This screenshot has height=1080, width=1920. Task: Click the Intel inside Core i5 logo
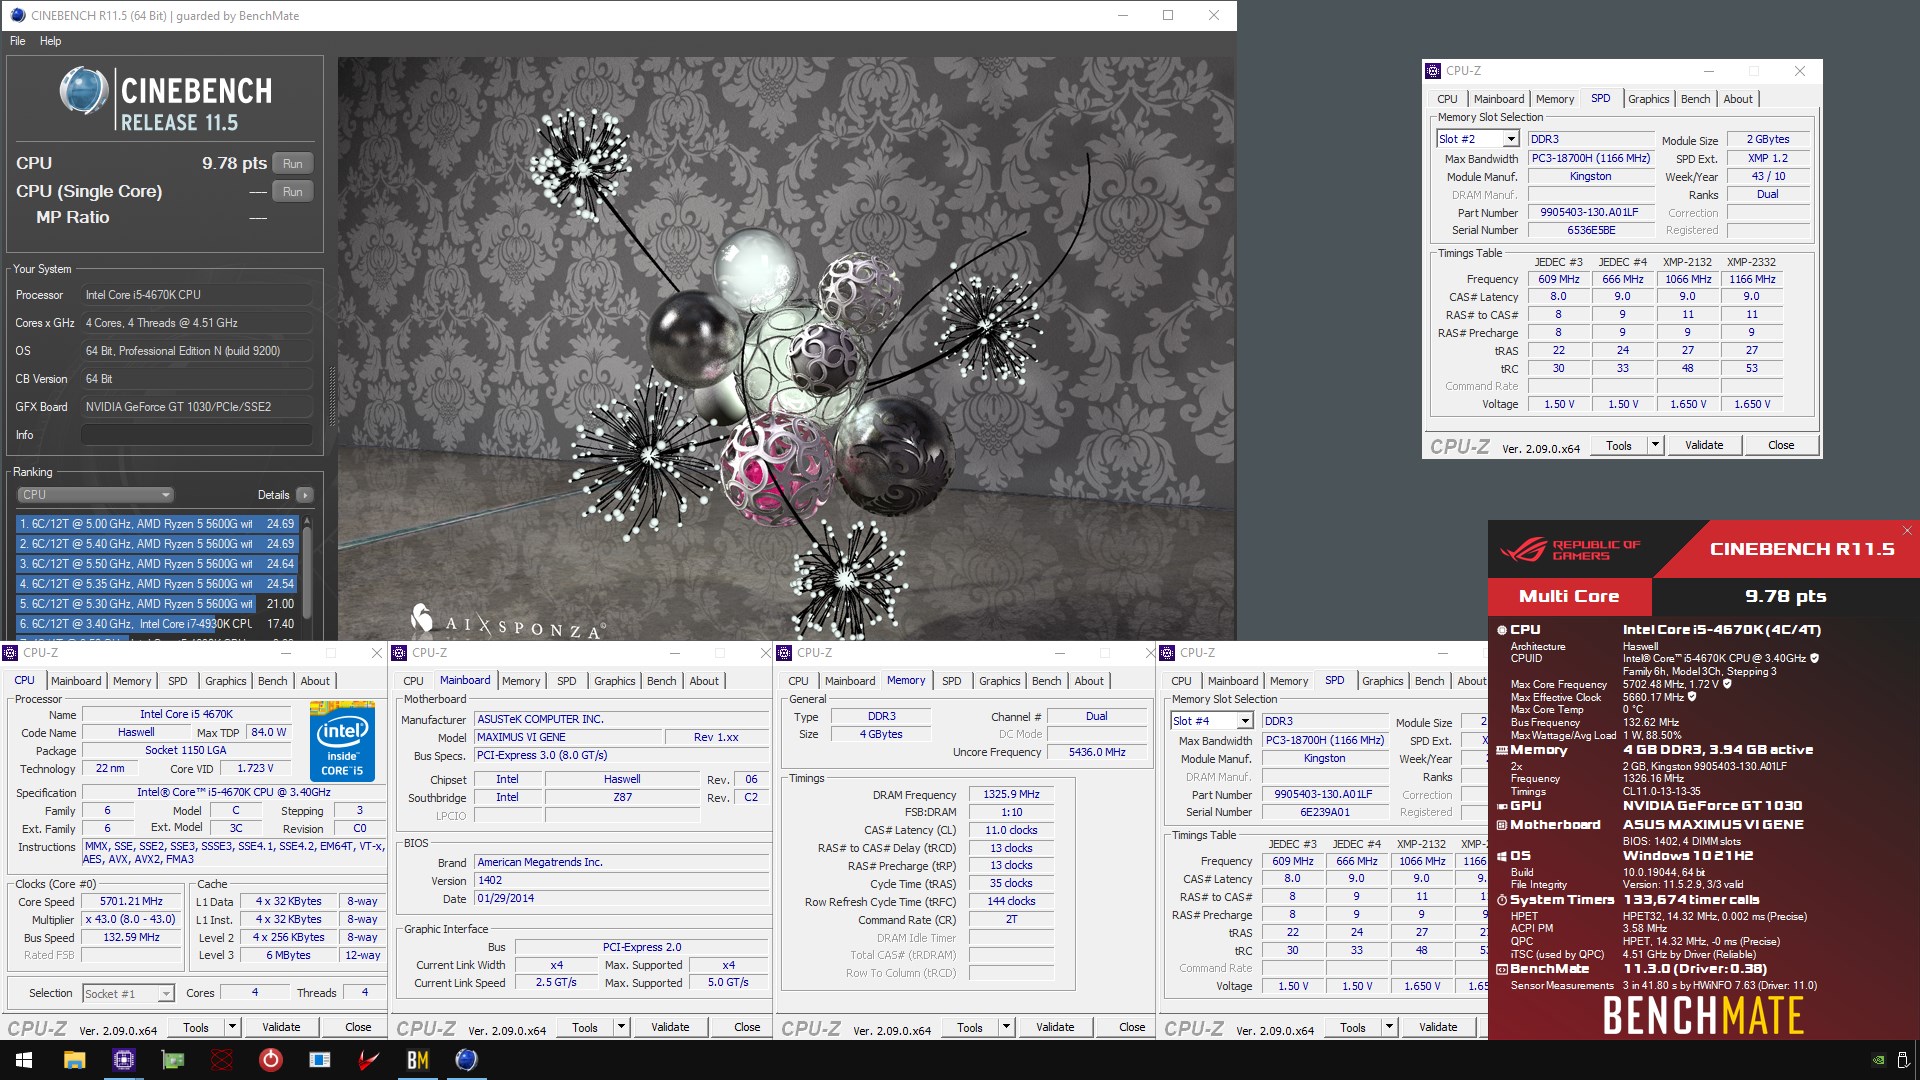(x=342, y=741)
